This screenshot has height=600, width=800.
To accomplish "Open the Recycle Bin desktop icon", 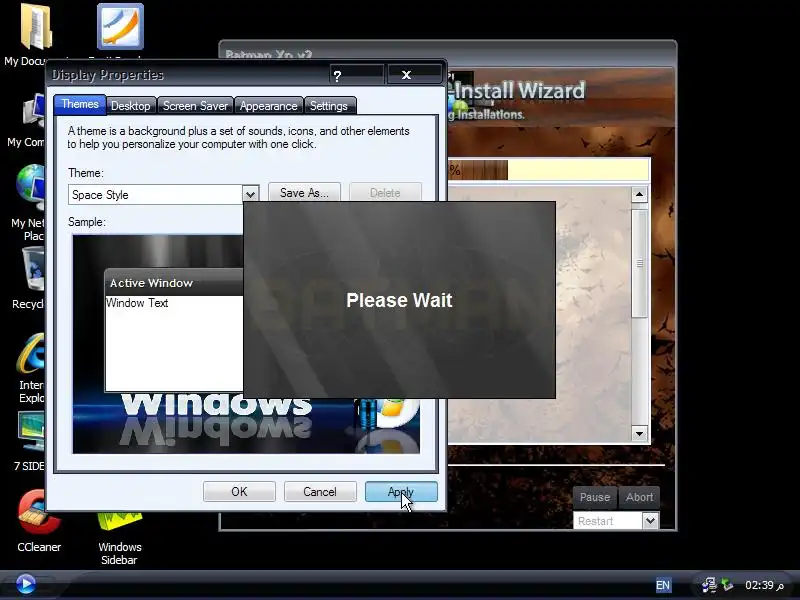I will (34, 269).
